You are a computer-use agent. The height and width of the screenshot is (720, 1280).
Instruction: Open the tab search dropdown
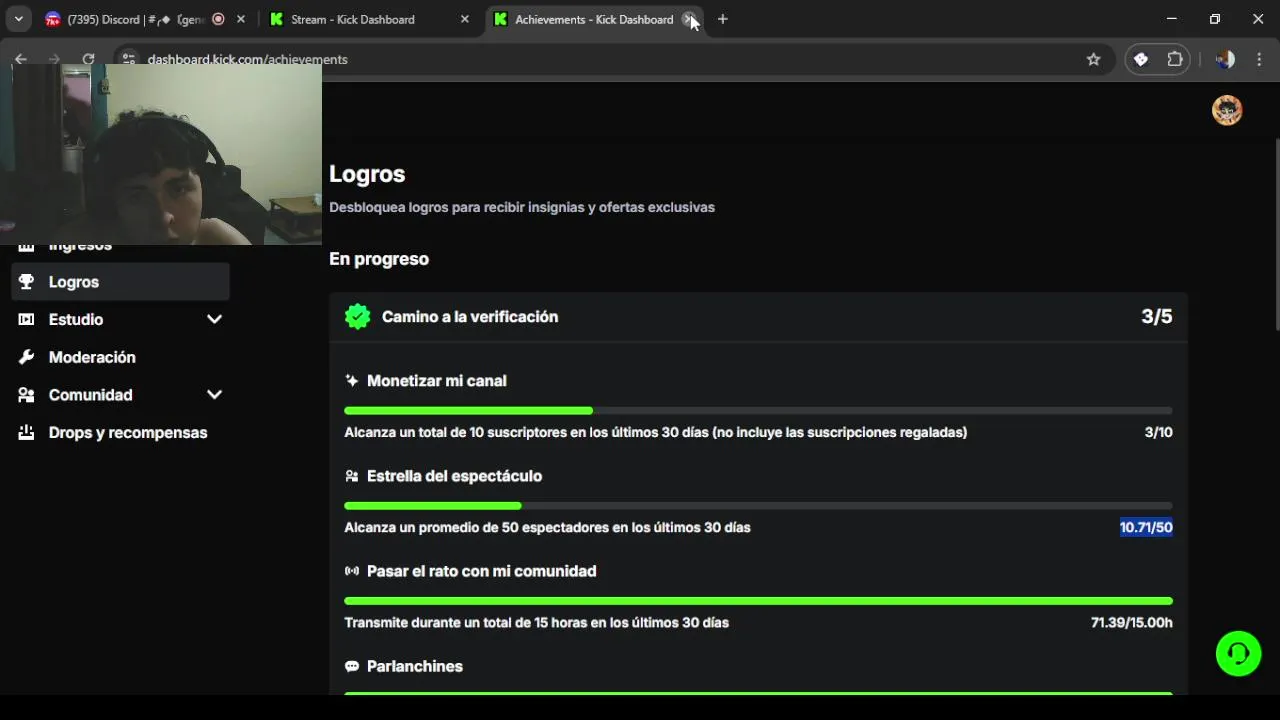pyautogui.click(x=18, y=19)
